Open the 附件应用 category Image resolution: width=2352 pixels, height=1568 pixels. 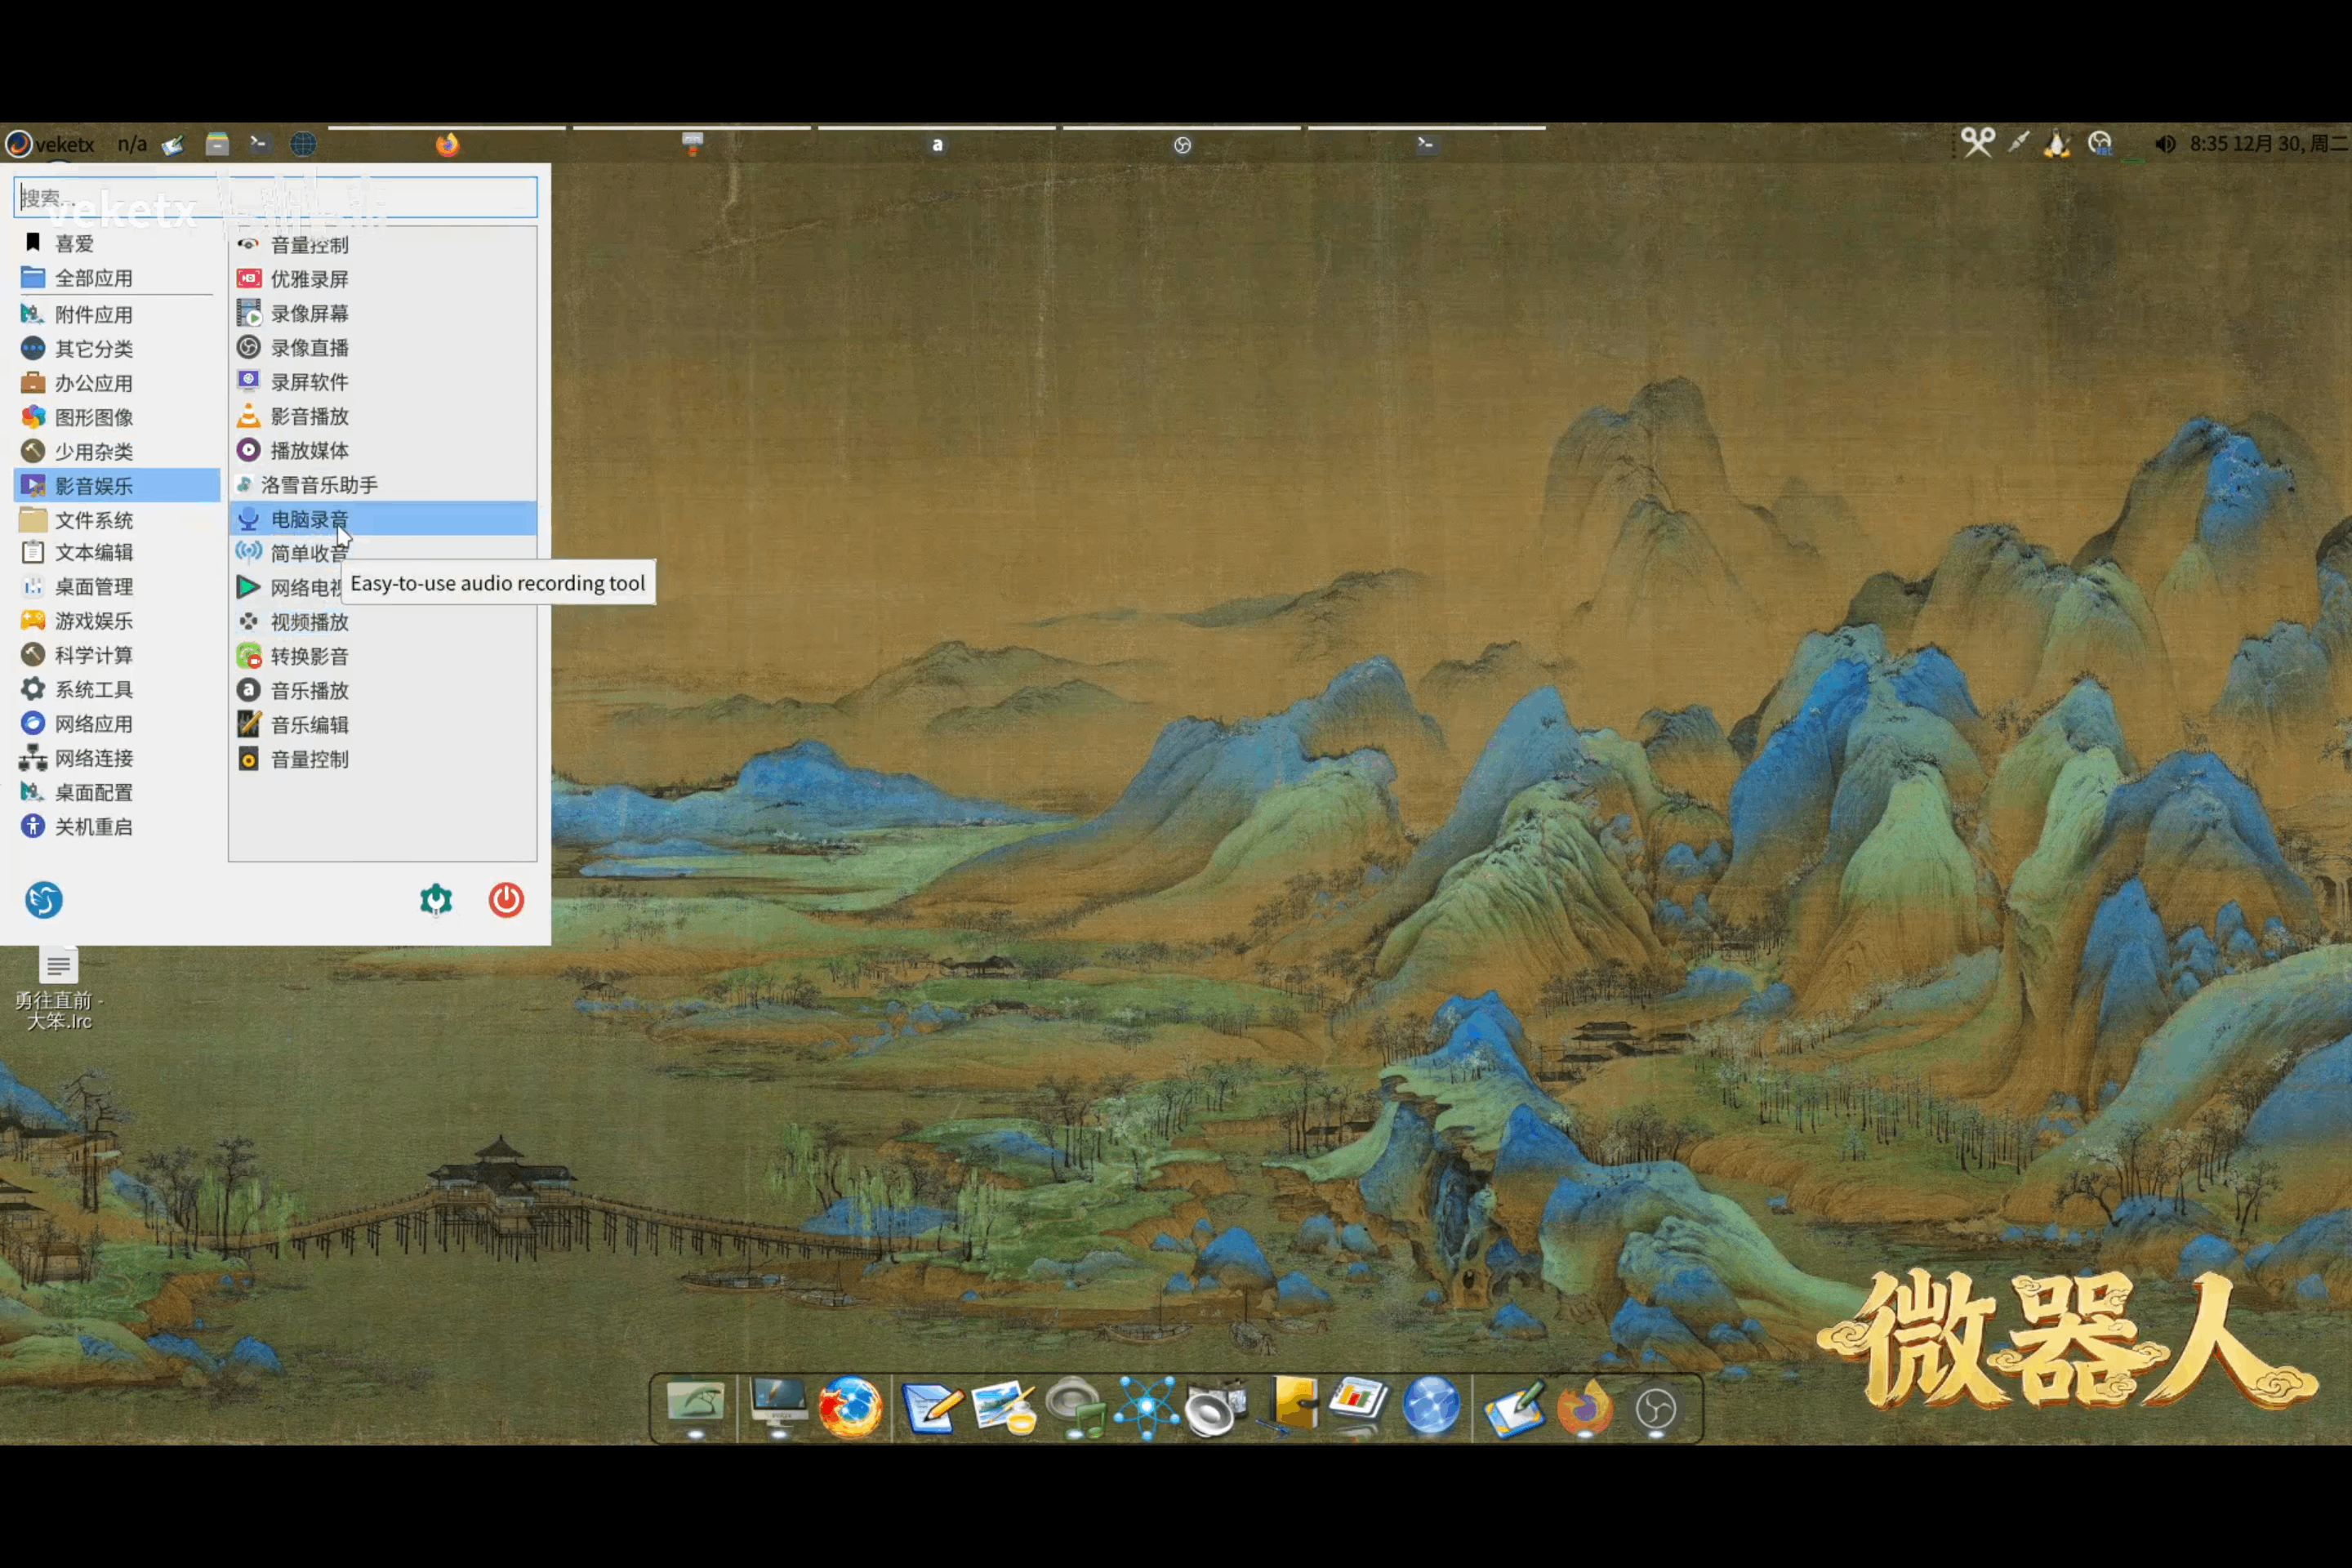click(117, 315)
